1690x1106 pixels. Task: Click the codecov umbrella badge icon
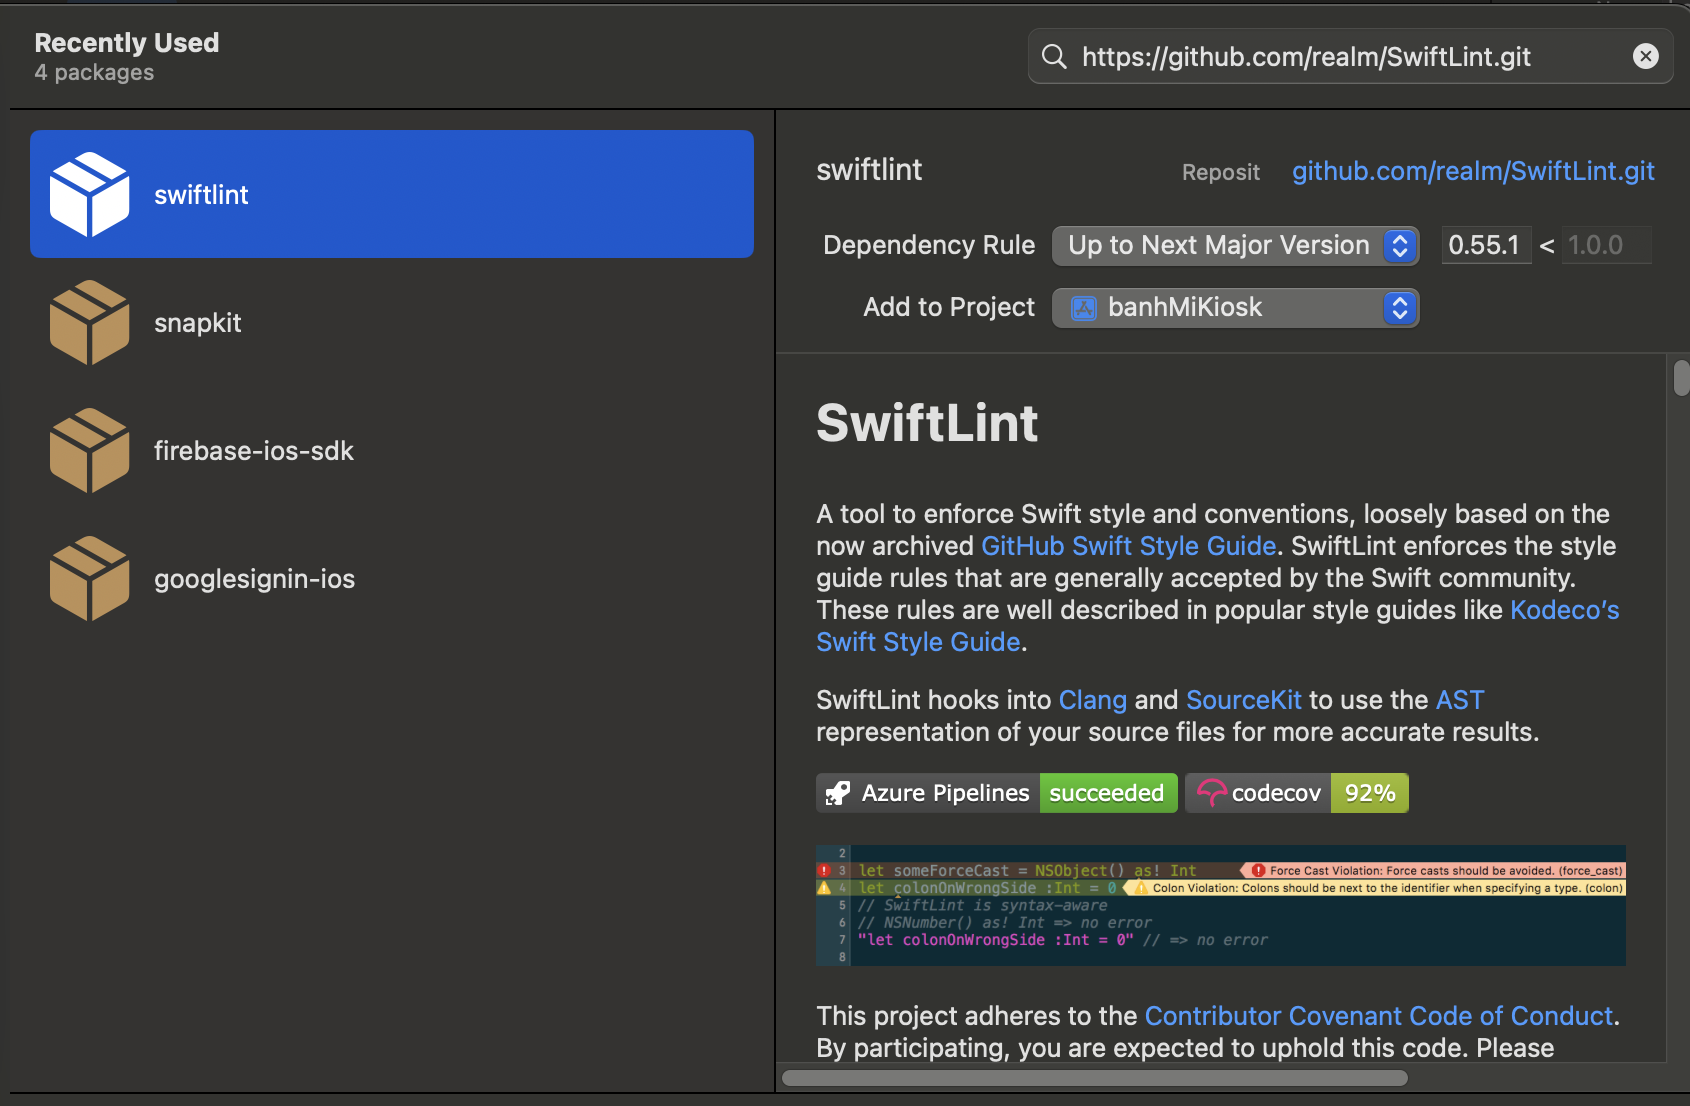[x=1211, y=793]
